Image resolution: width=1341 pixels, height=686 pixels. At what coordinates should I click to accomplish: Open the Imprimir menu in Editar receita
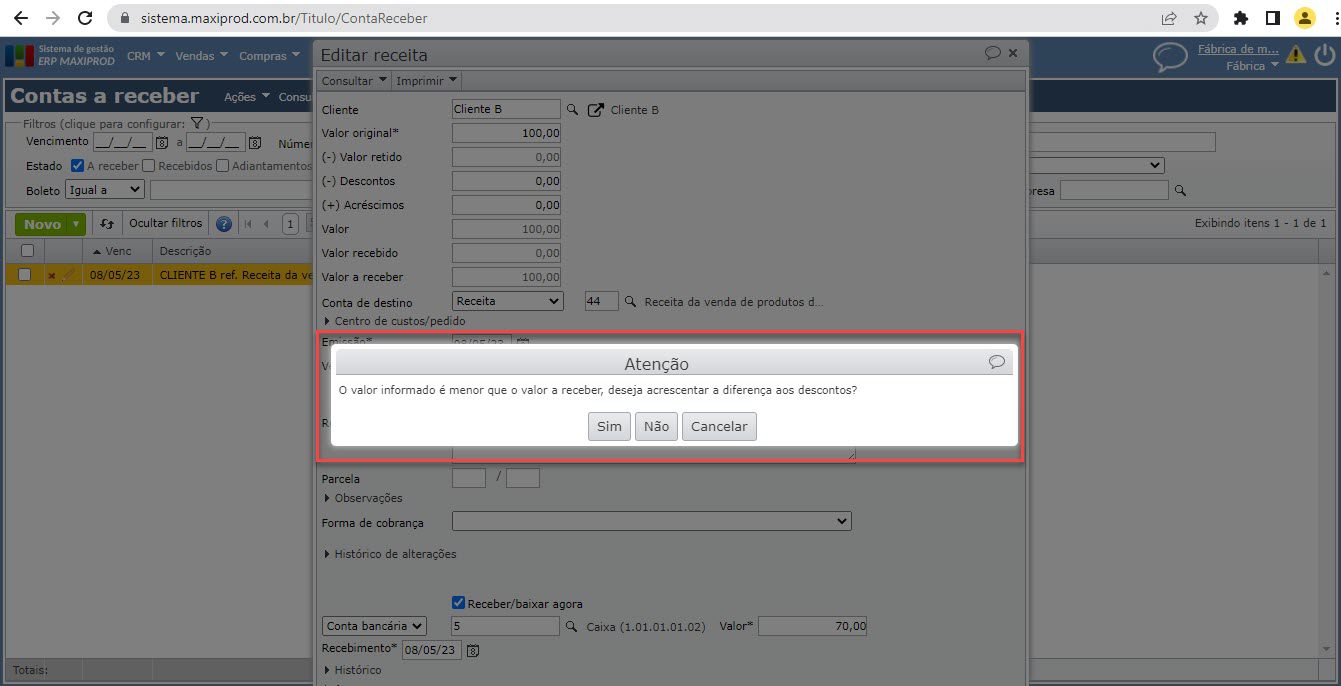(x=427, y=81)
